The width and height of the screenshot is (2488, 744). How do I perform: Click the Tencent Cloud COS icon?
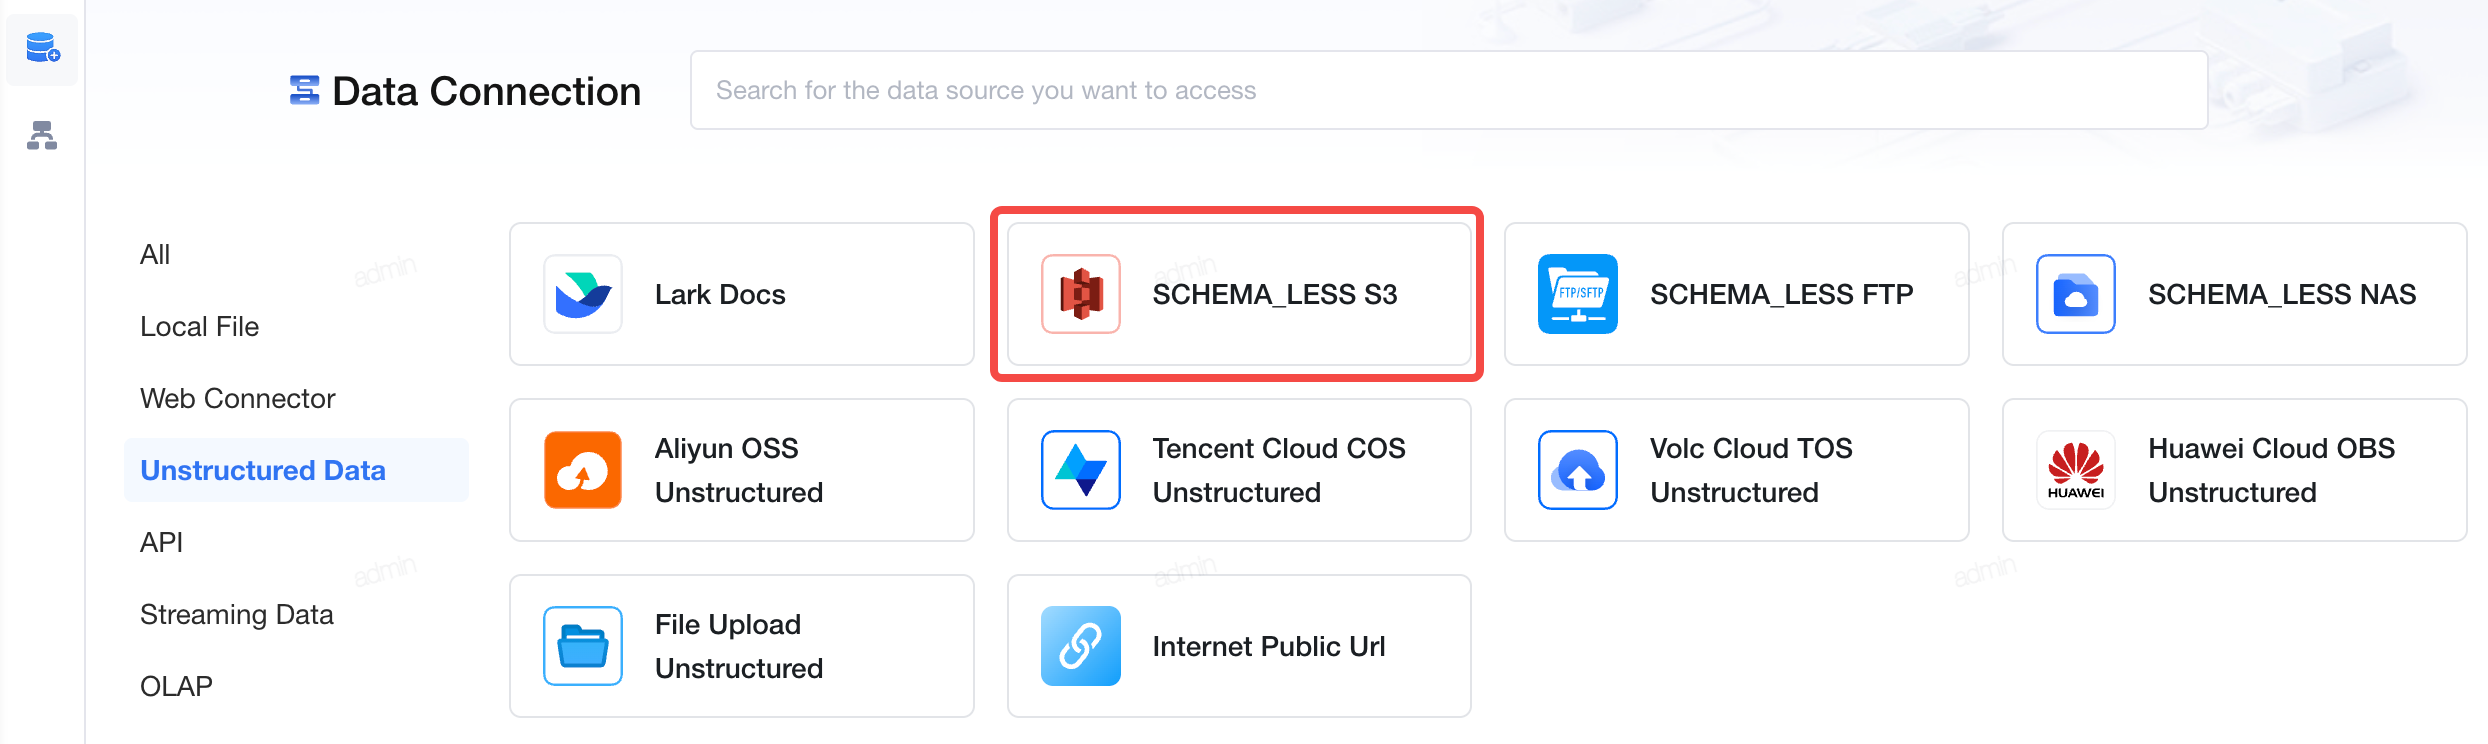coord(1081,470)
